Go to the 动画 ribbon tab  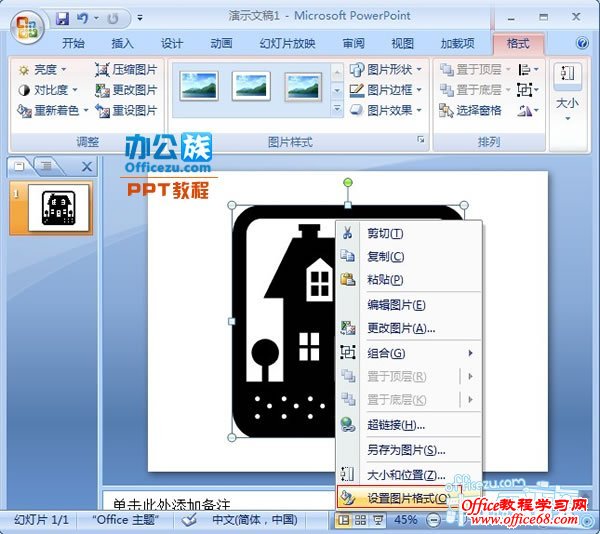(x=221, y=43)
